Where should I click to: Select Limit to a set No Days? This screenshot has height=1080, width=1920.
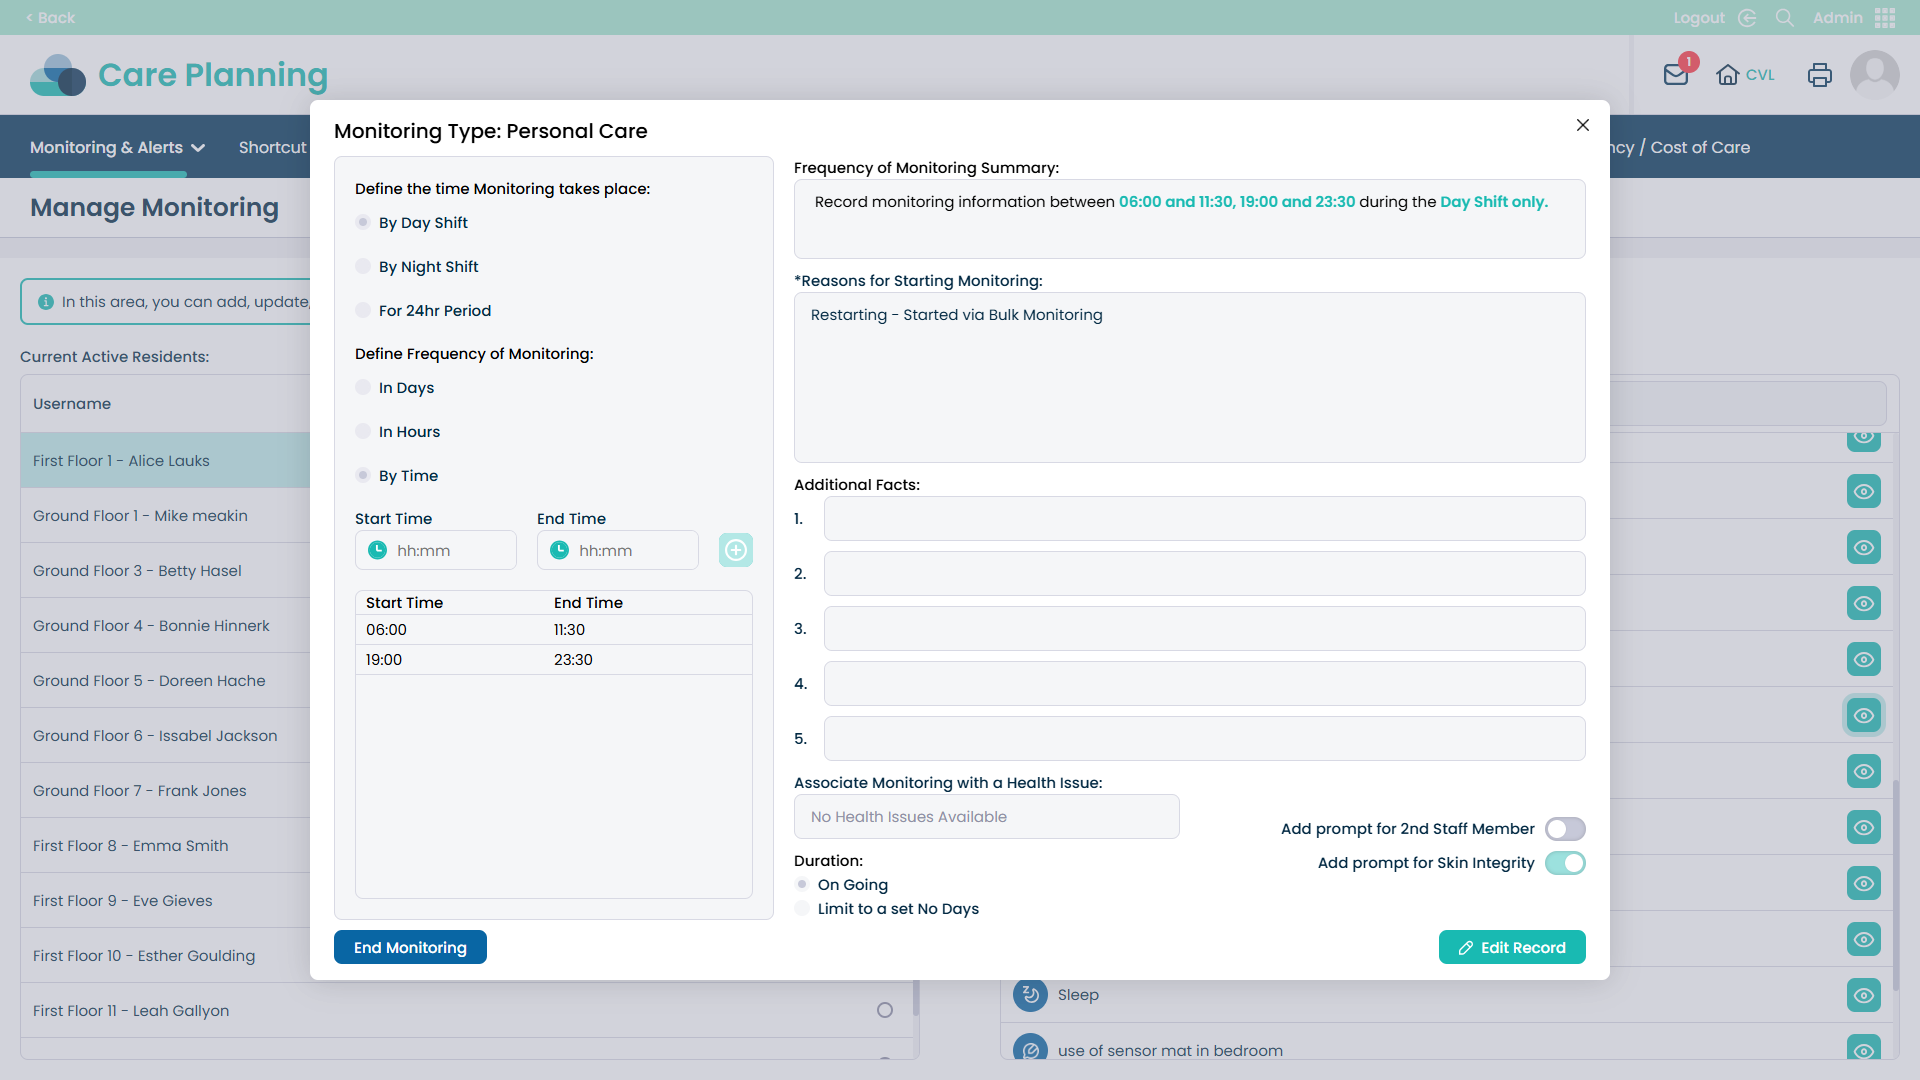pos(802,909)
